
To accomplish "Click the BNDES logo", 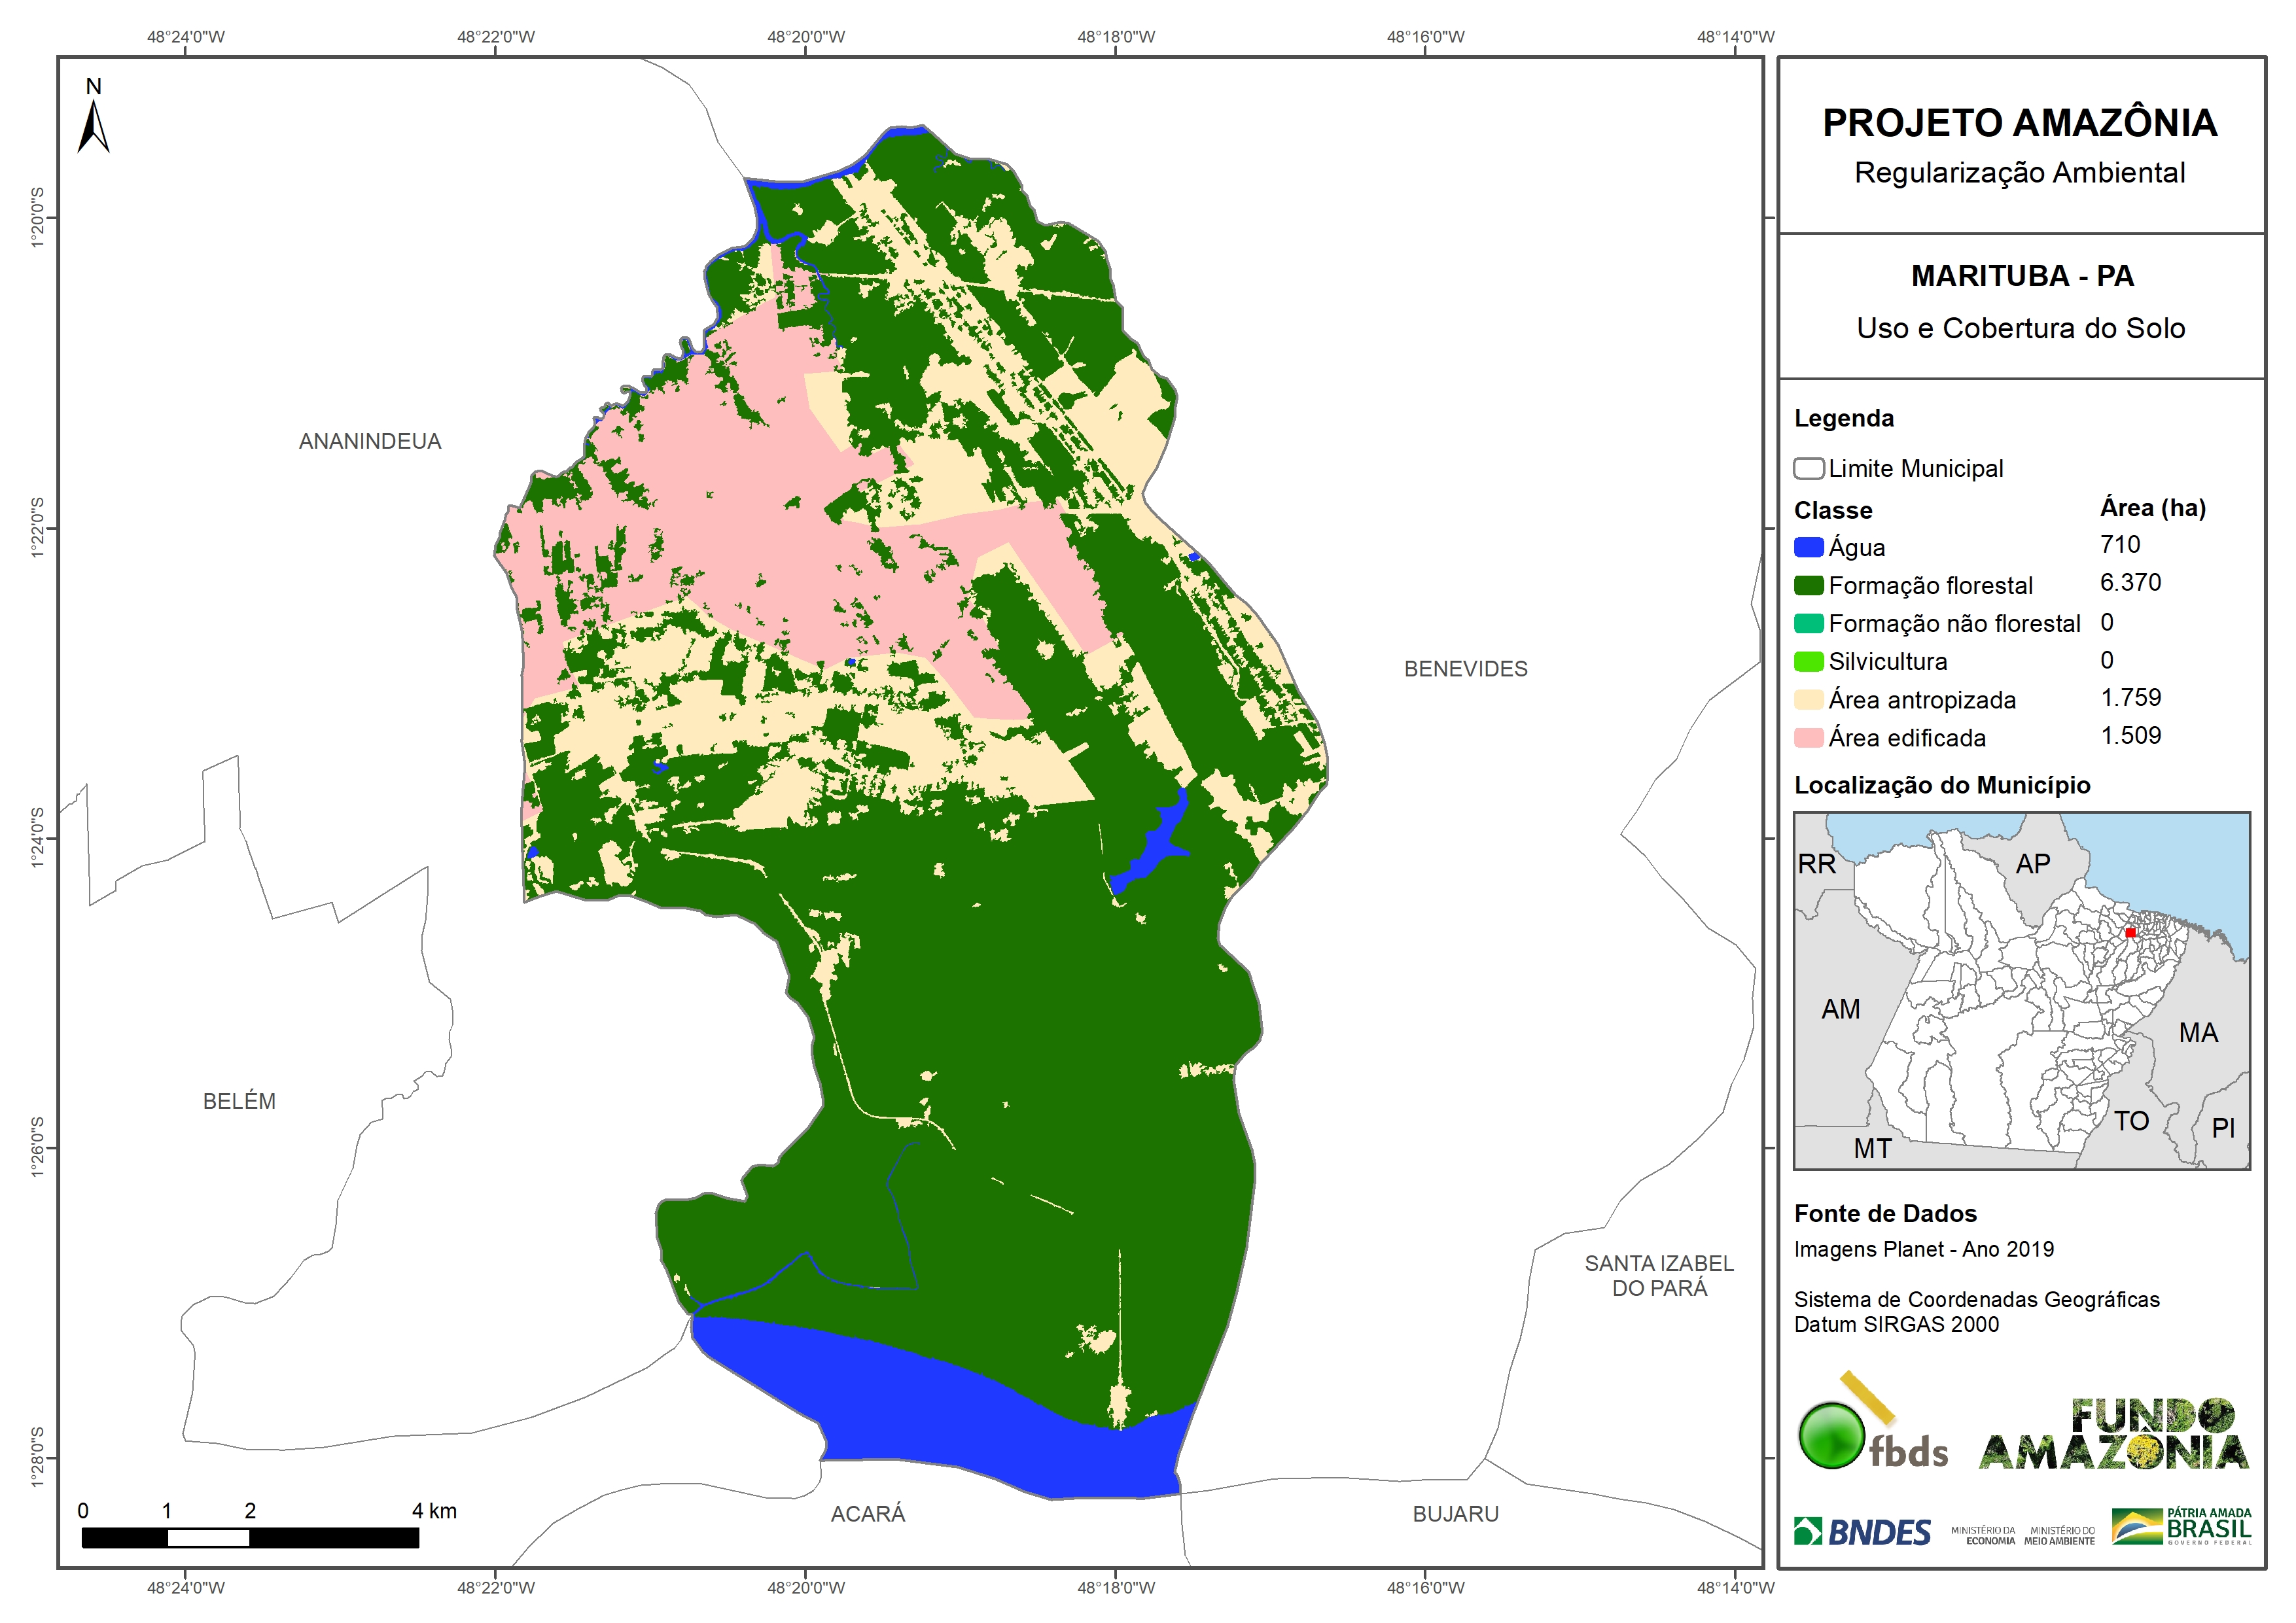I will click(x=1862, y=1531).
